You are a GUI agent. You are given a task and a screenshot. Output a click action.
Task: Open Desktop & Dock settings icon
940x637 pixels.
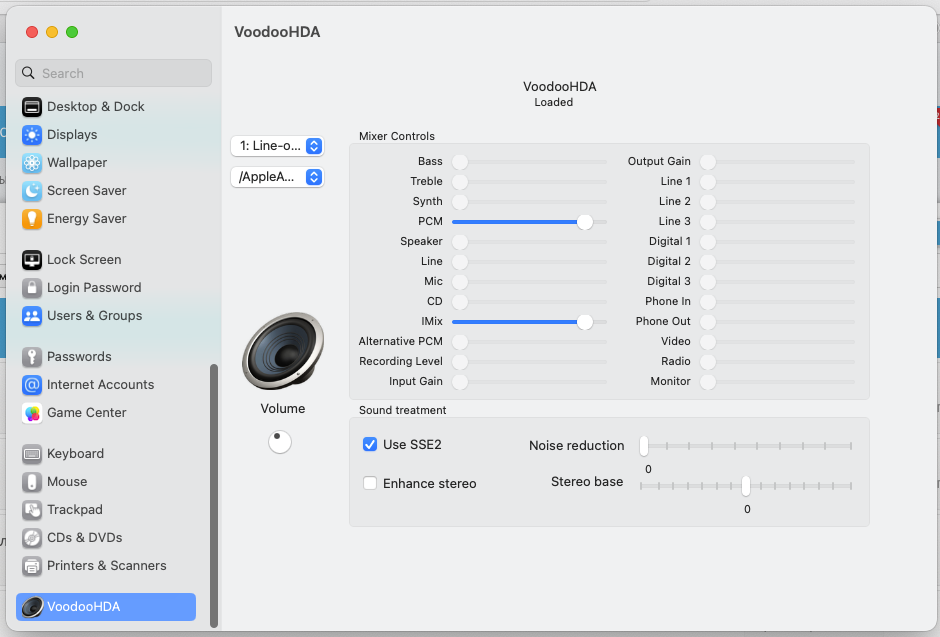[32, 107]
